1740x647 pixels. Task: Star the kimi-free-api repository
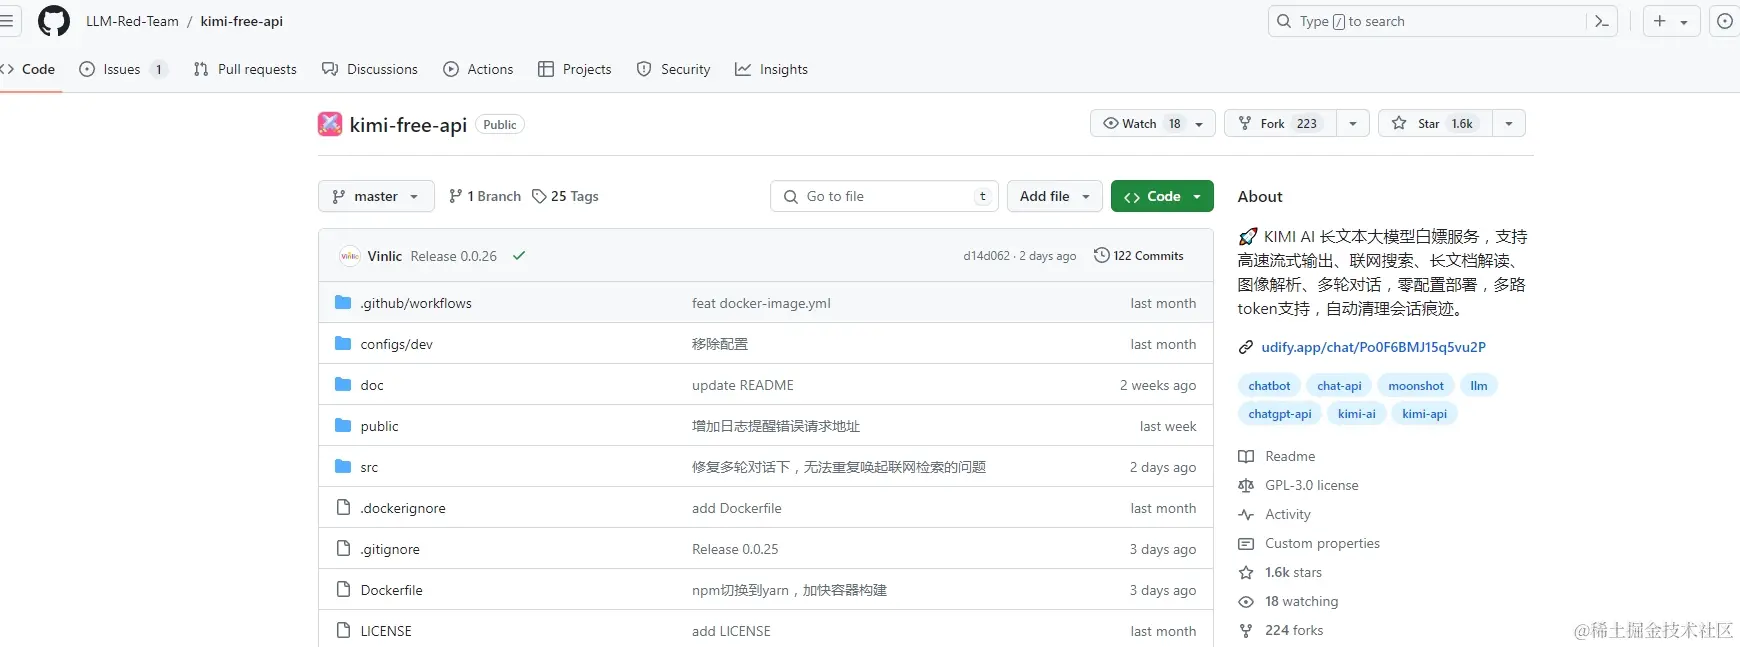coord(1435,123)
